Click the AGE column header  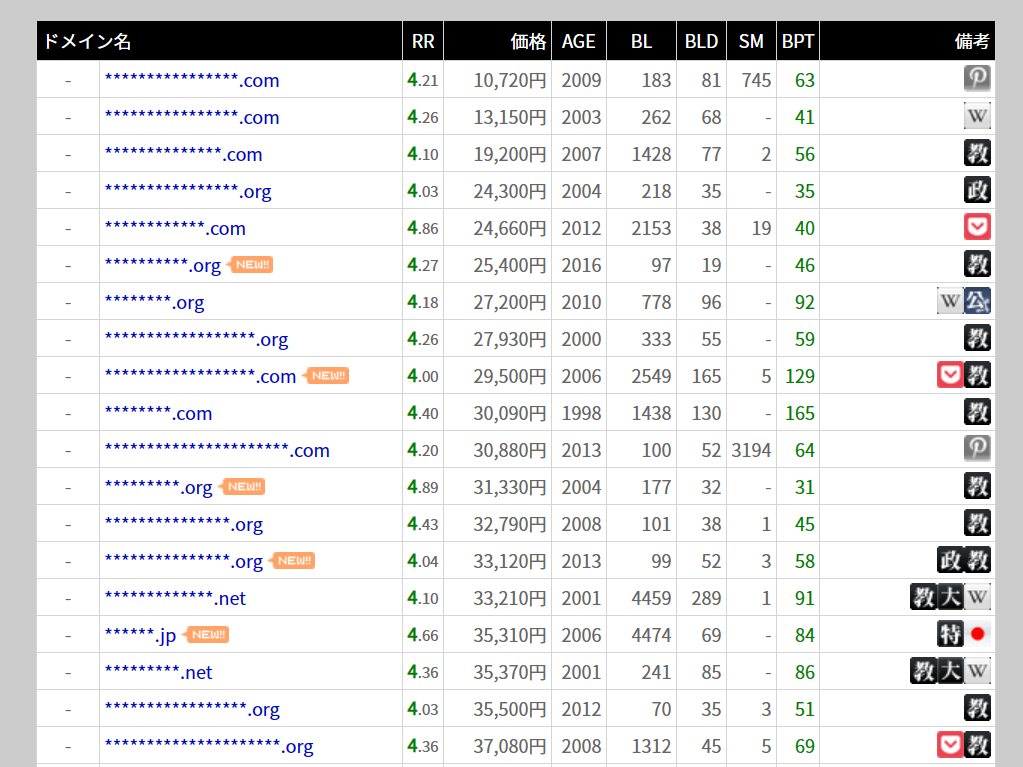tap(578, 42)
